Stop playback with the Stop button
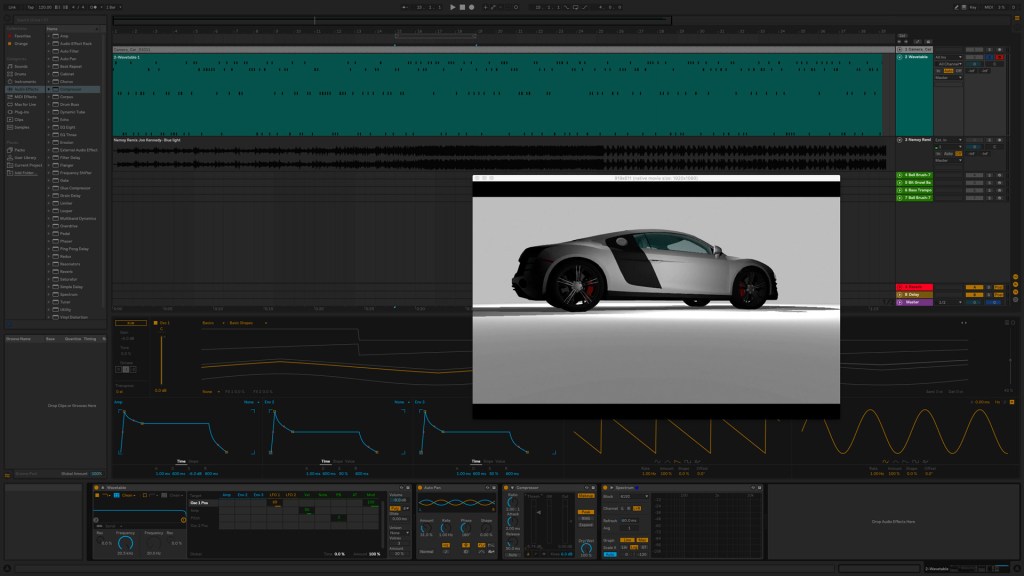The height and width of the screenshot is (576, 1024). (x=461, y=7)
